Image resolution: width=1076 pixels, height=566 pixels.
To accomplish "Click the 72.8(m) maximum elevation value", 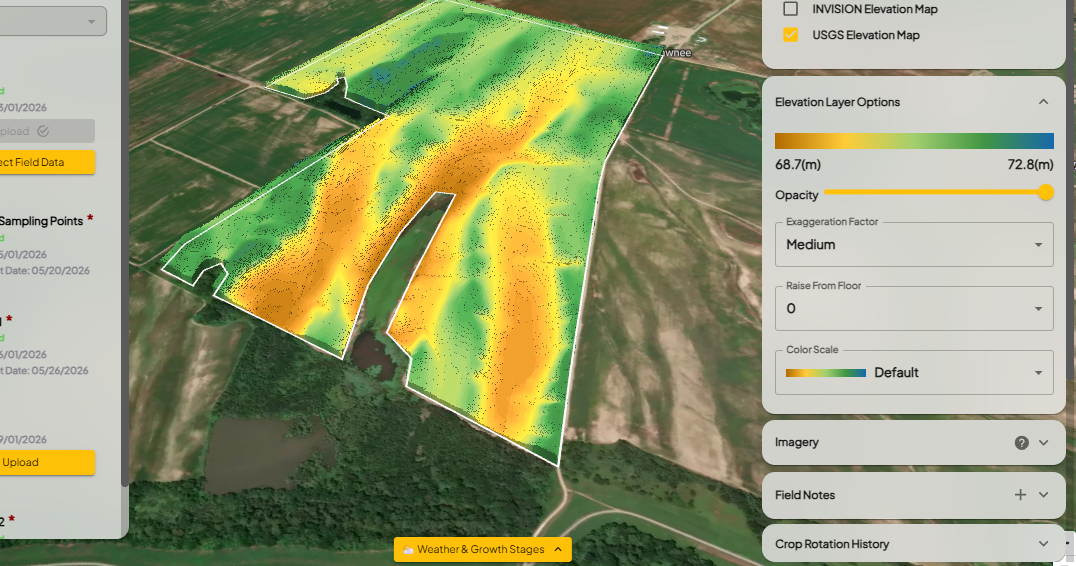I will [x=1030, y=165].
